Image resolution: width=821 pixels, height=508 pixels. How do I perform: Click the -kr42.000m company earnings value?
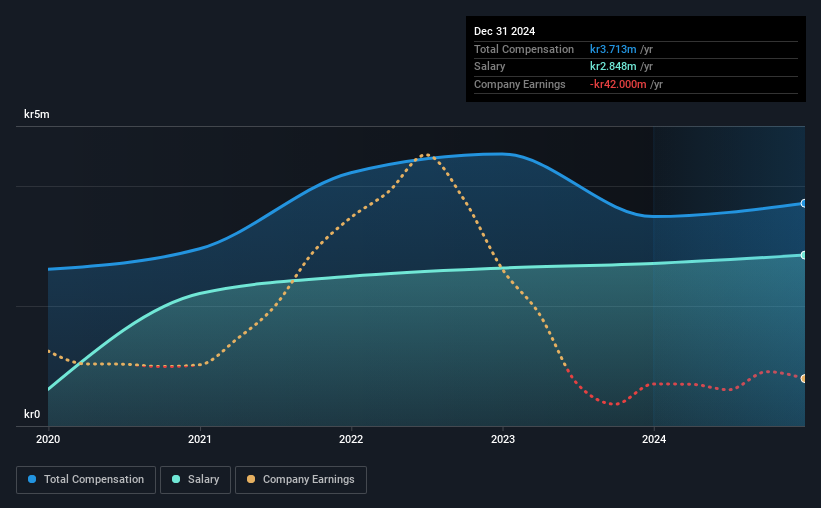tap(618, 84)
